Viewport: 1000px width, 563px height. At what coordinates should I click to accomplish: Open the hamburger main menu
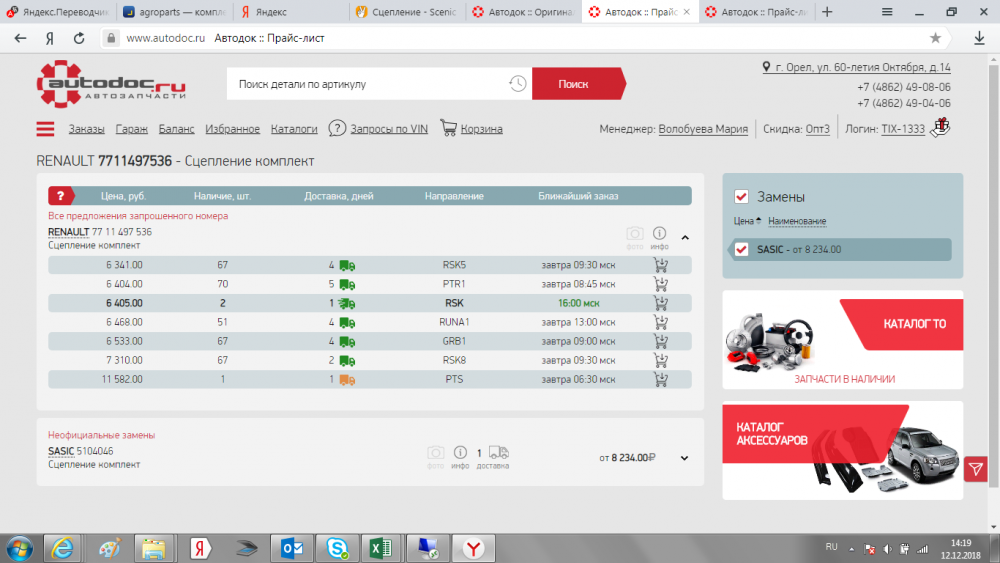coord(45,129)
